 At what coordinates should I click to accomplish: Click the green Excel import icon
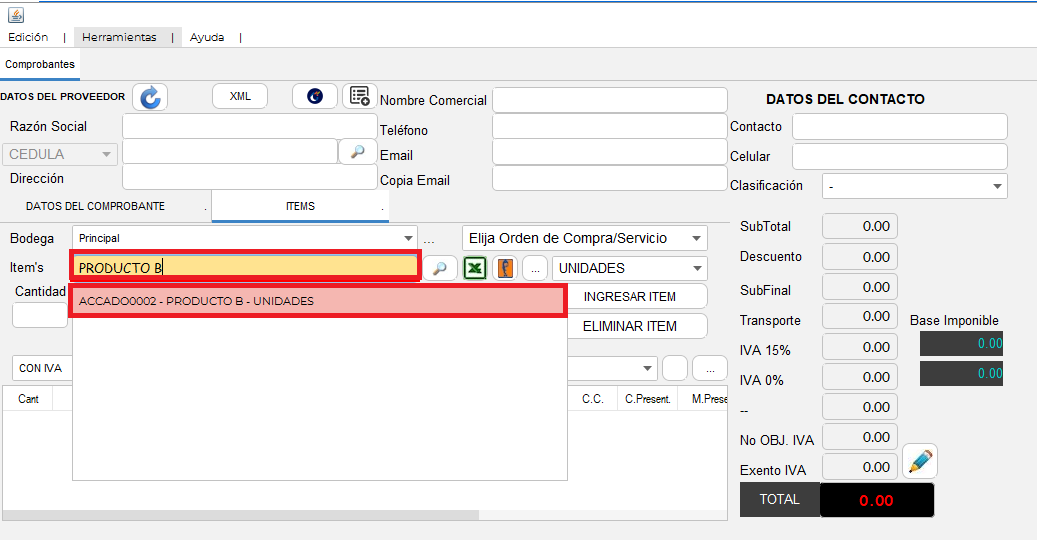(x=475, y=268)
